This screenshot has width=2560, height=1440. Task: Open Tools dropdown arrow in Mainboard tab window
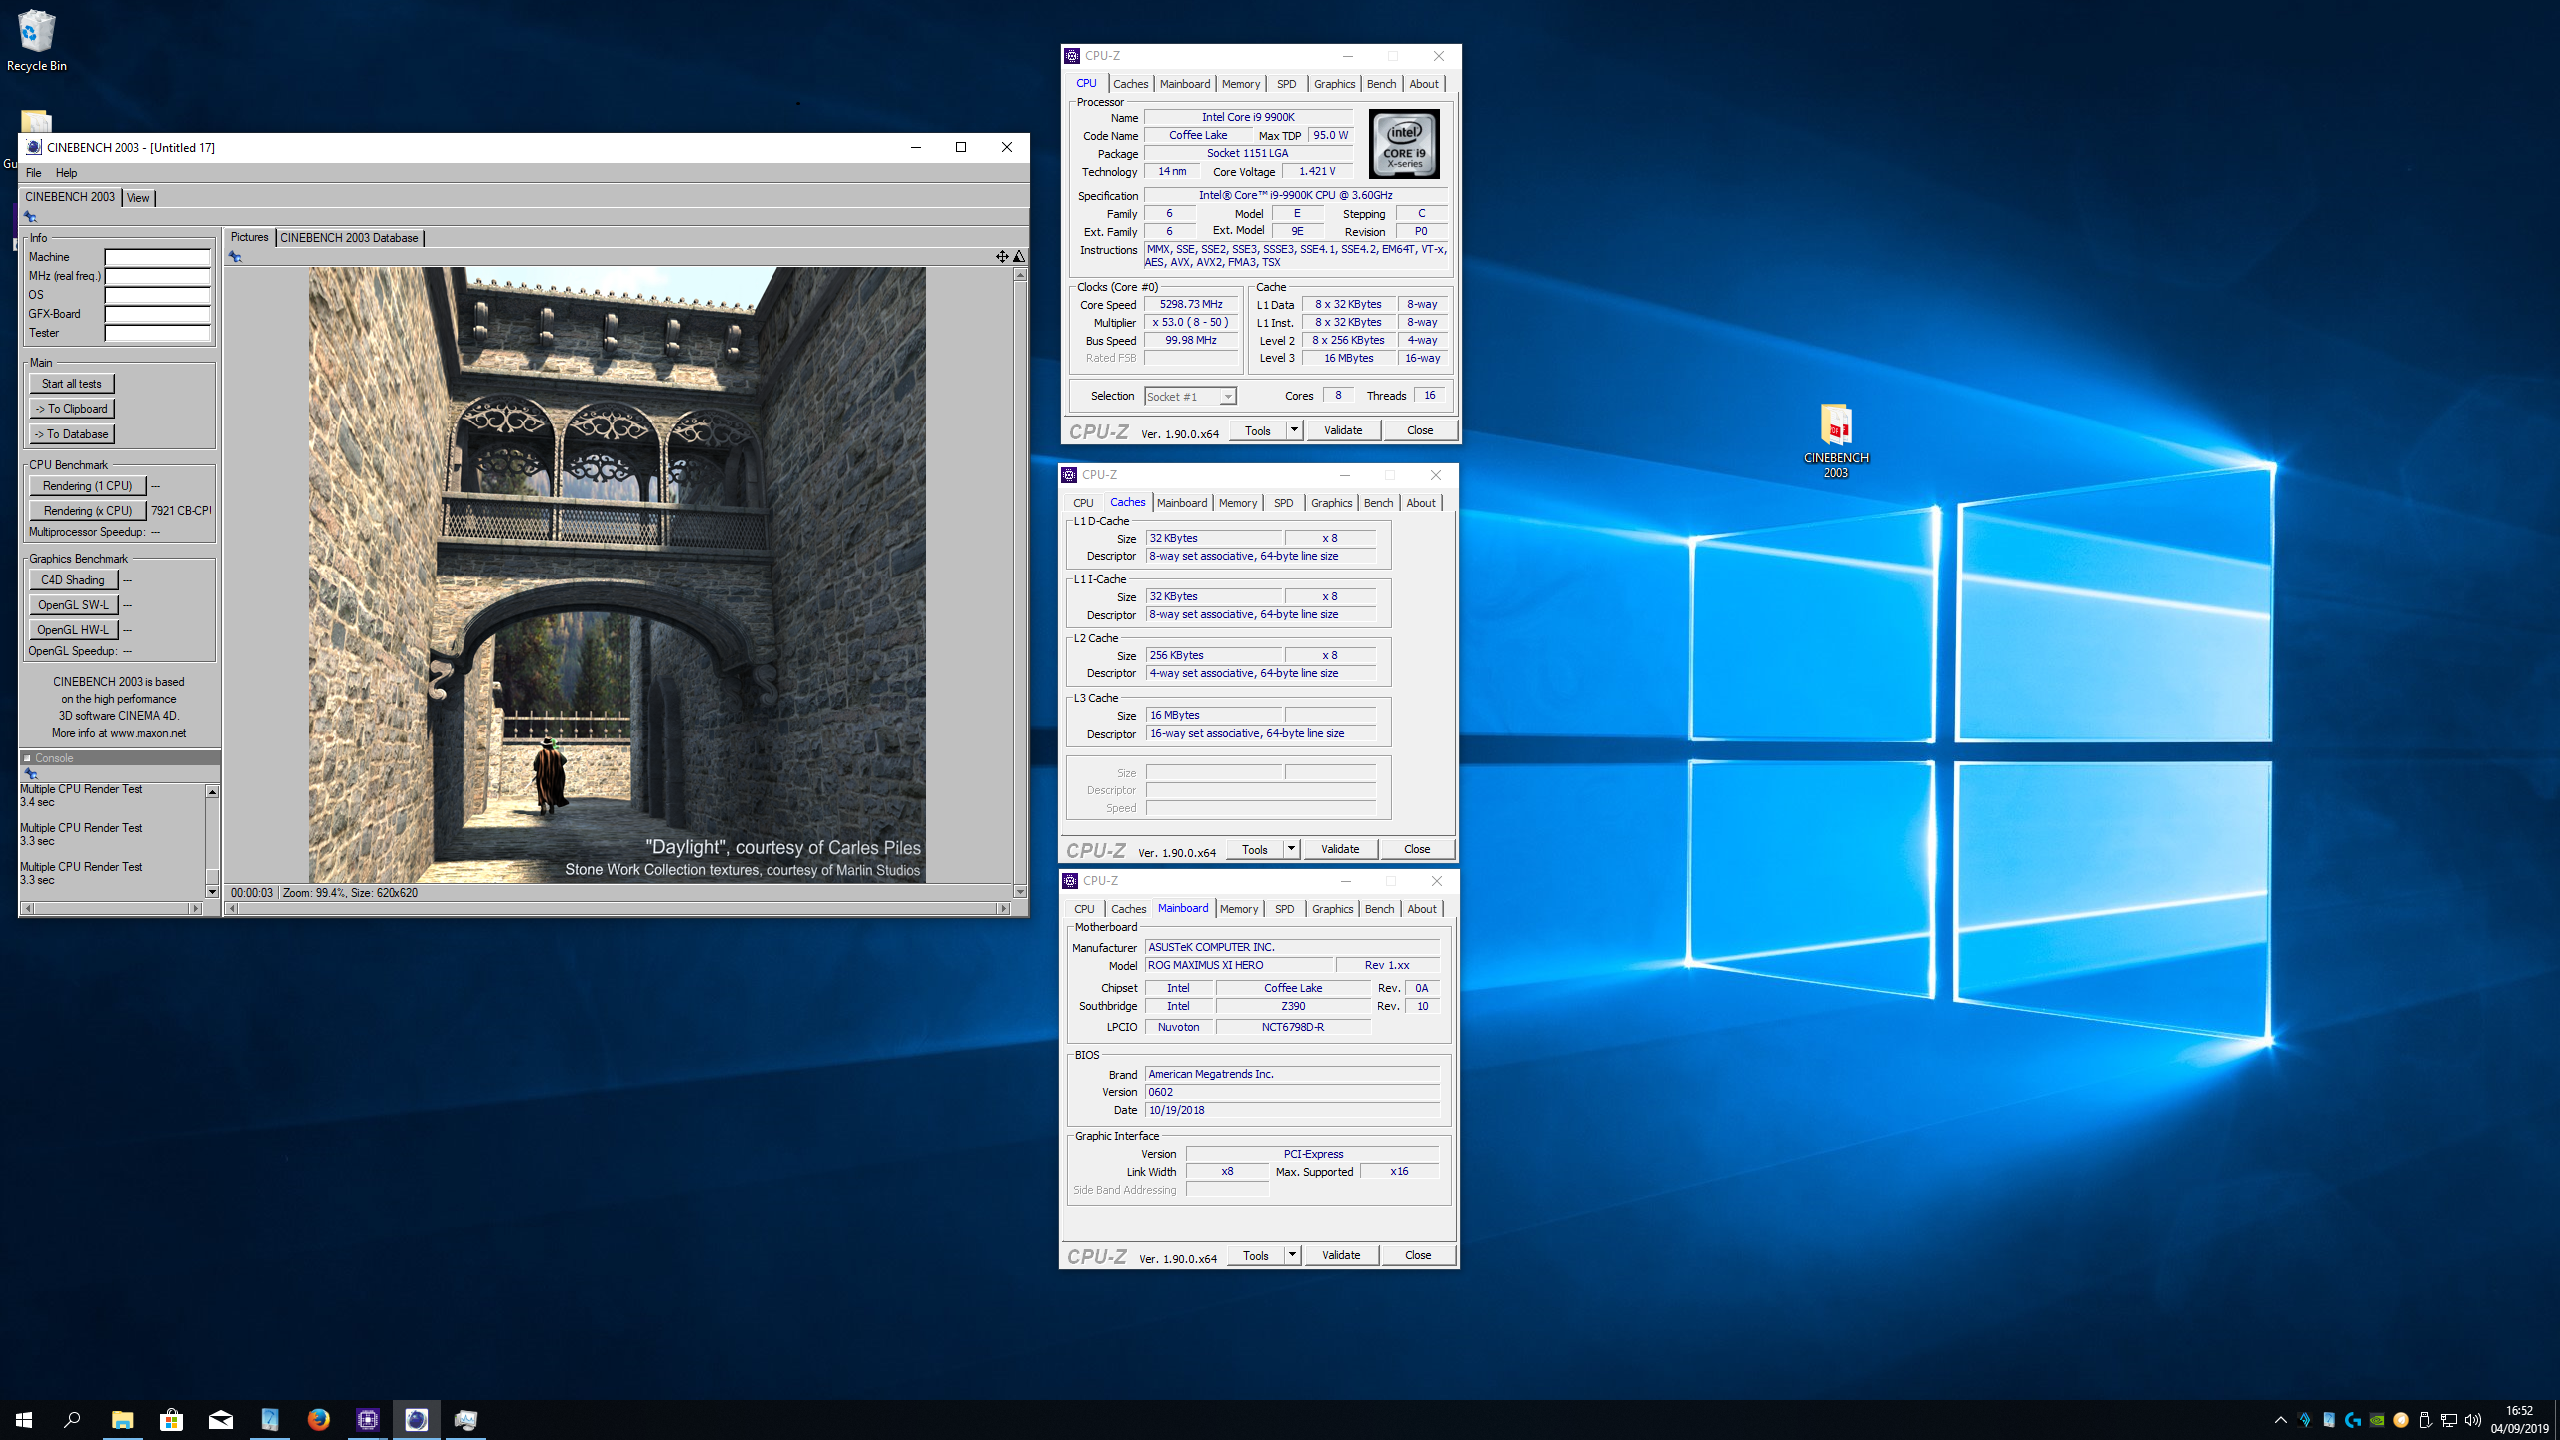pyautogui.click(x=1292, y=1255)
